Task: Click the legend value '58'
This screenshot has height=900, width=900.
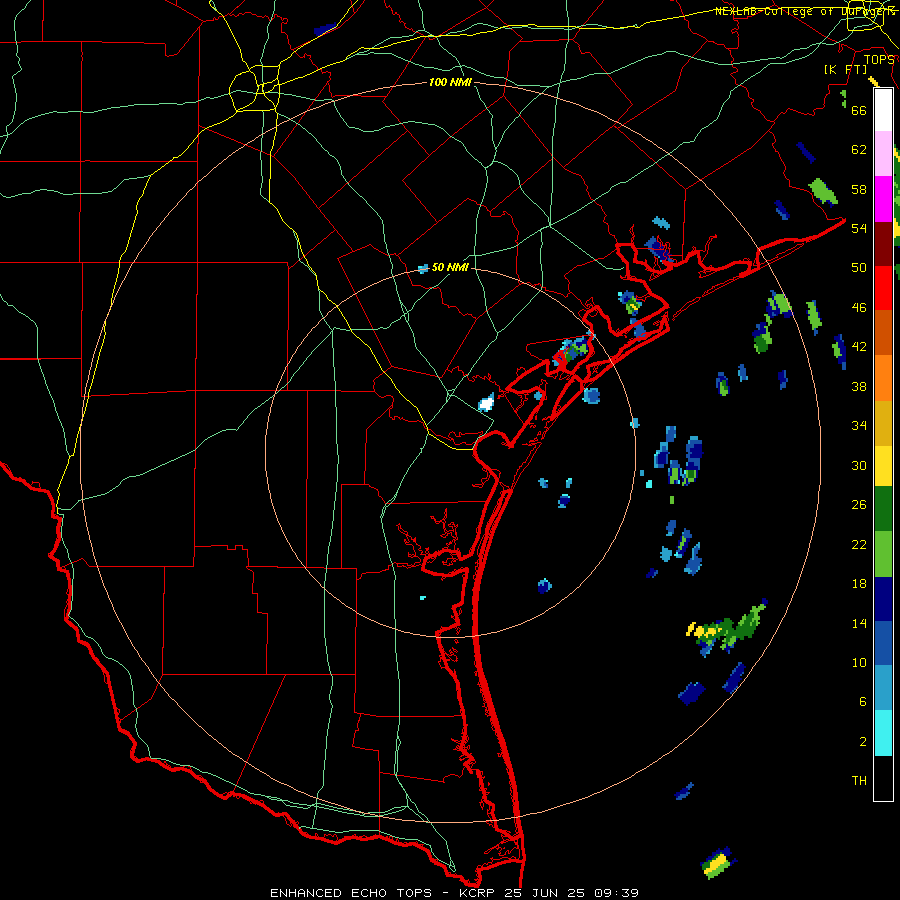Action: (859, 189)
